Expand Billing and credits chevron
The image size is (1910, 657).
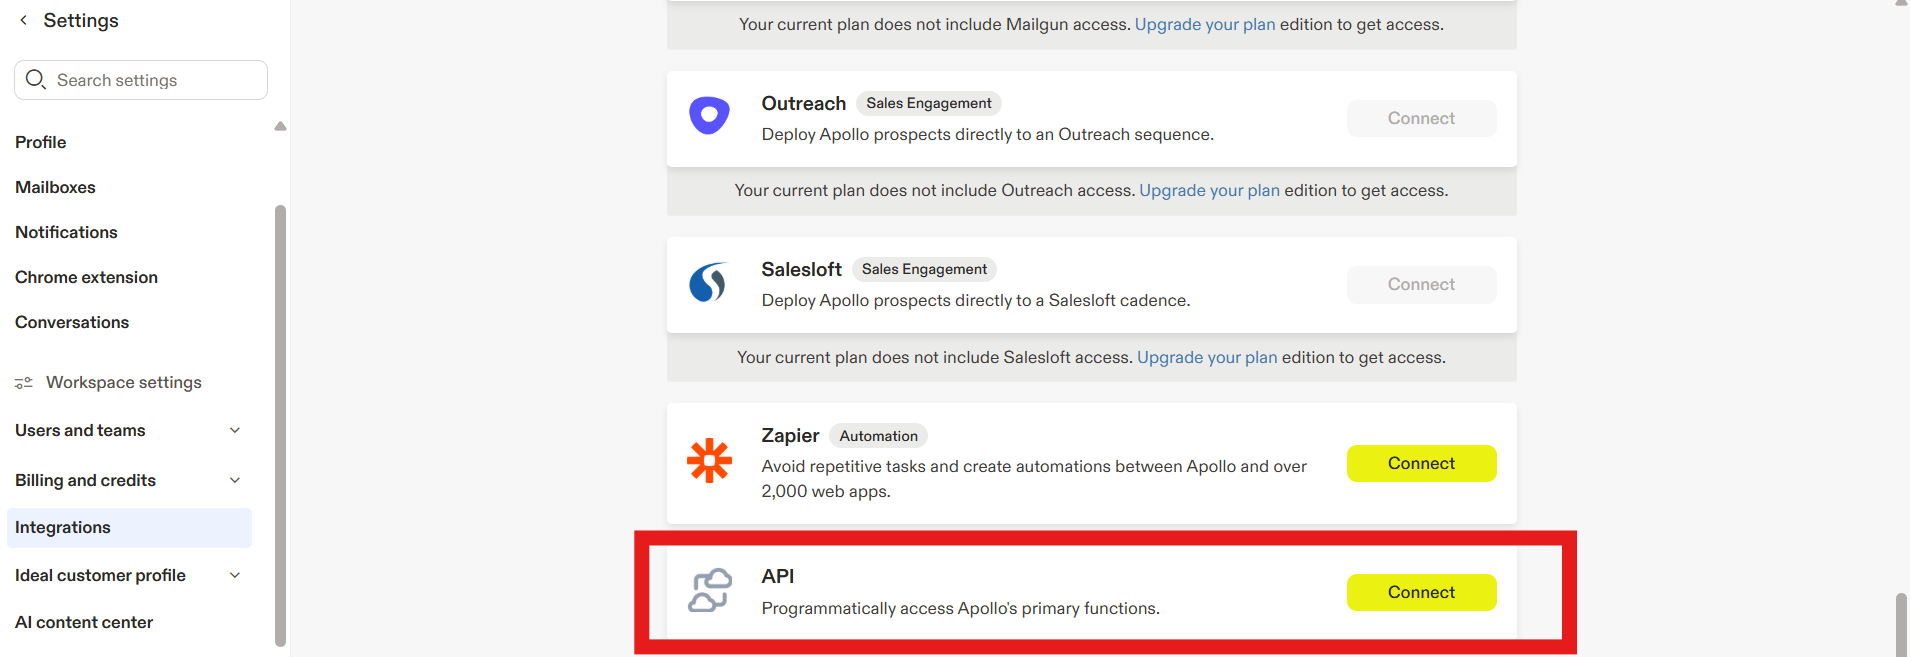click(235, 481)
